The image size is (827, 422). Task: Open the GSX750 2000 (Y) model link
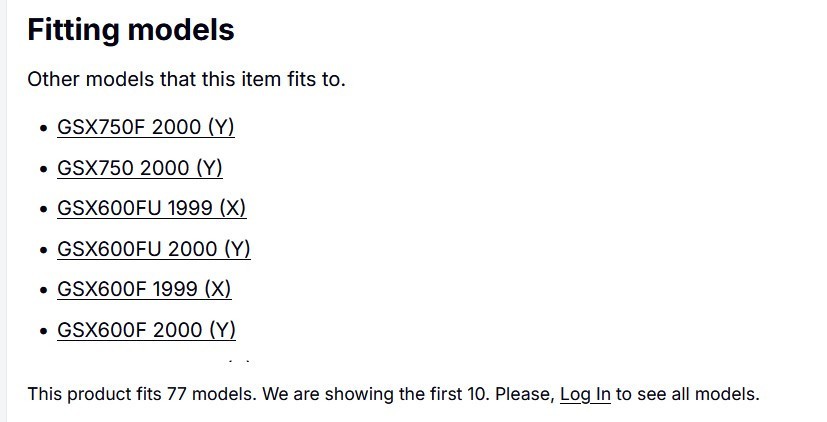coord(140,168)
